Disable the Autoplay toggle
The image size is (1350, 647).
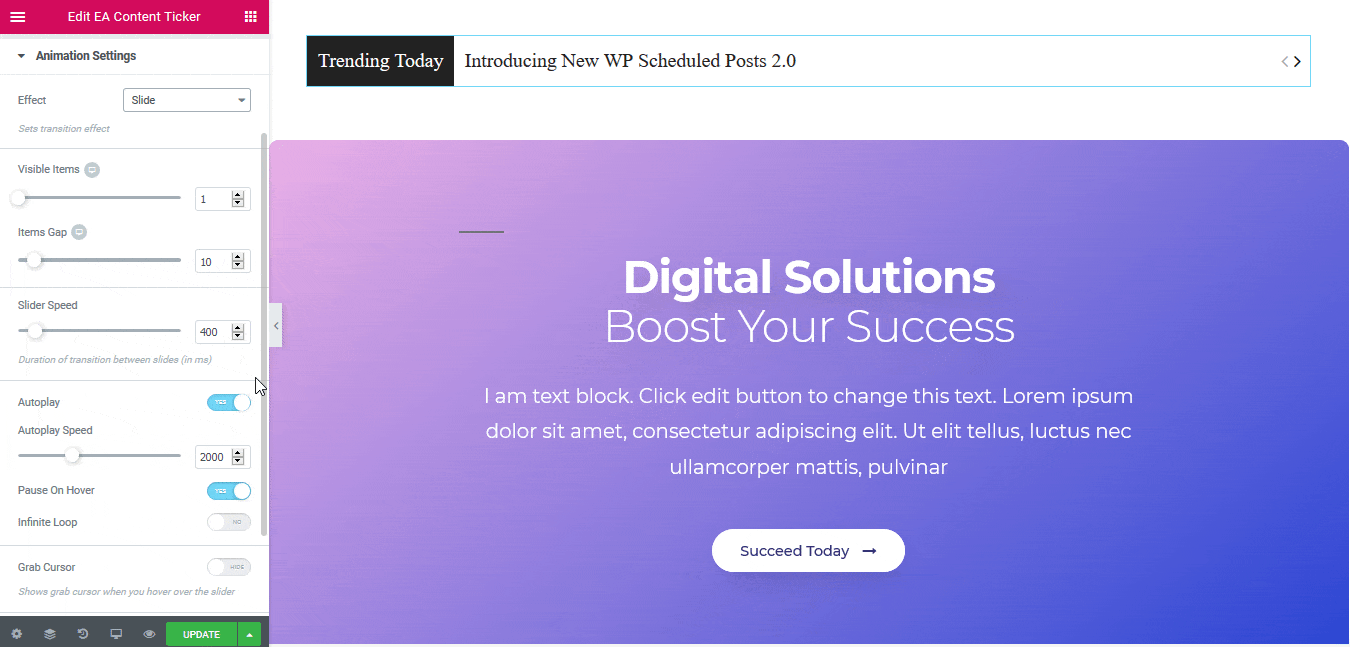tap(229, 402)
